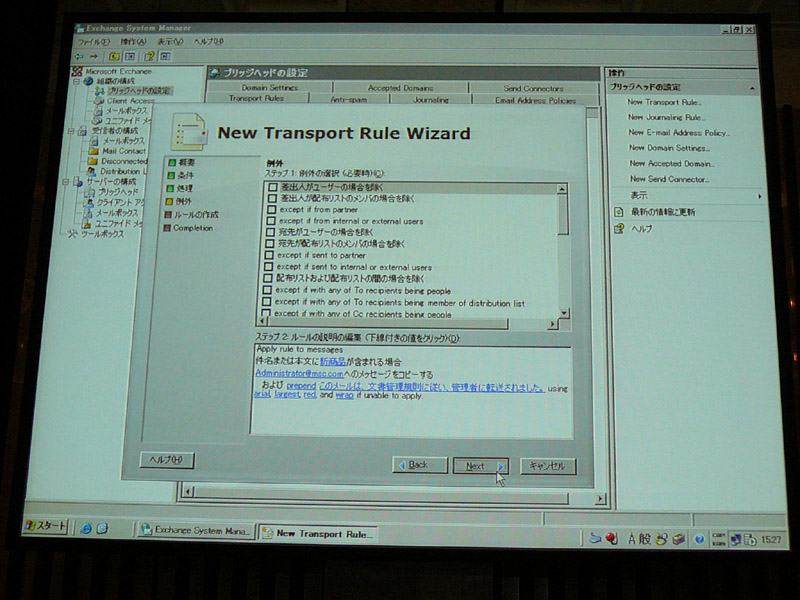
Task: Click the Microsoft Exchange root tree icon
Action: [x=77, y=71]
